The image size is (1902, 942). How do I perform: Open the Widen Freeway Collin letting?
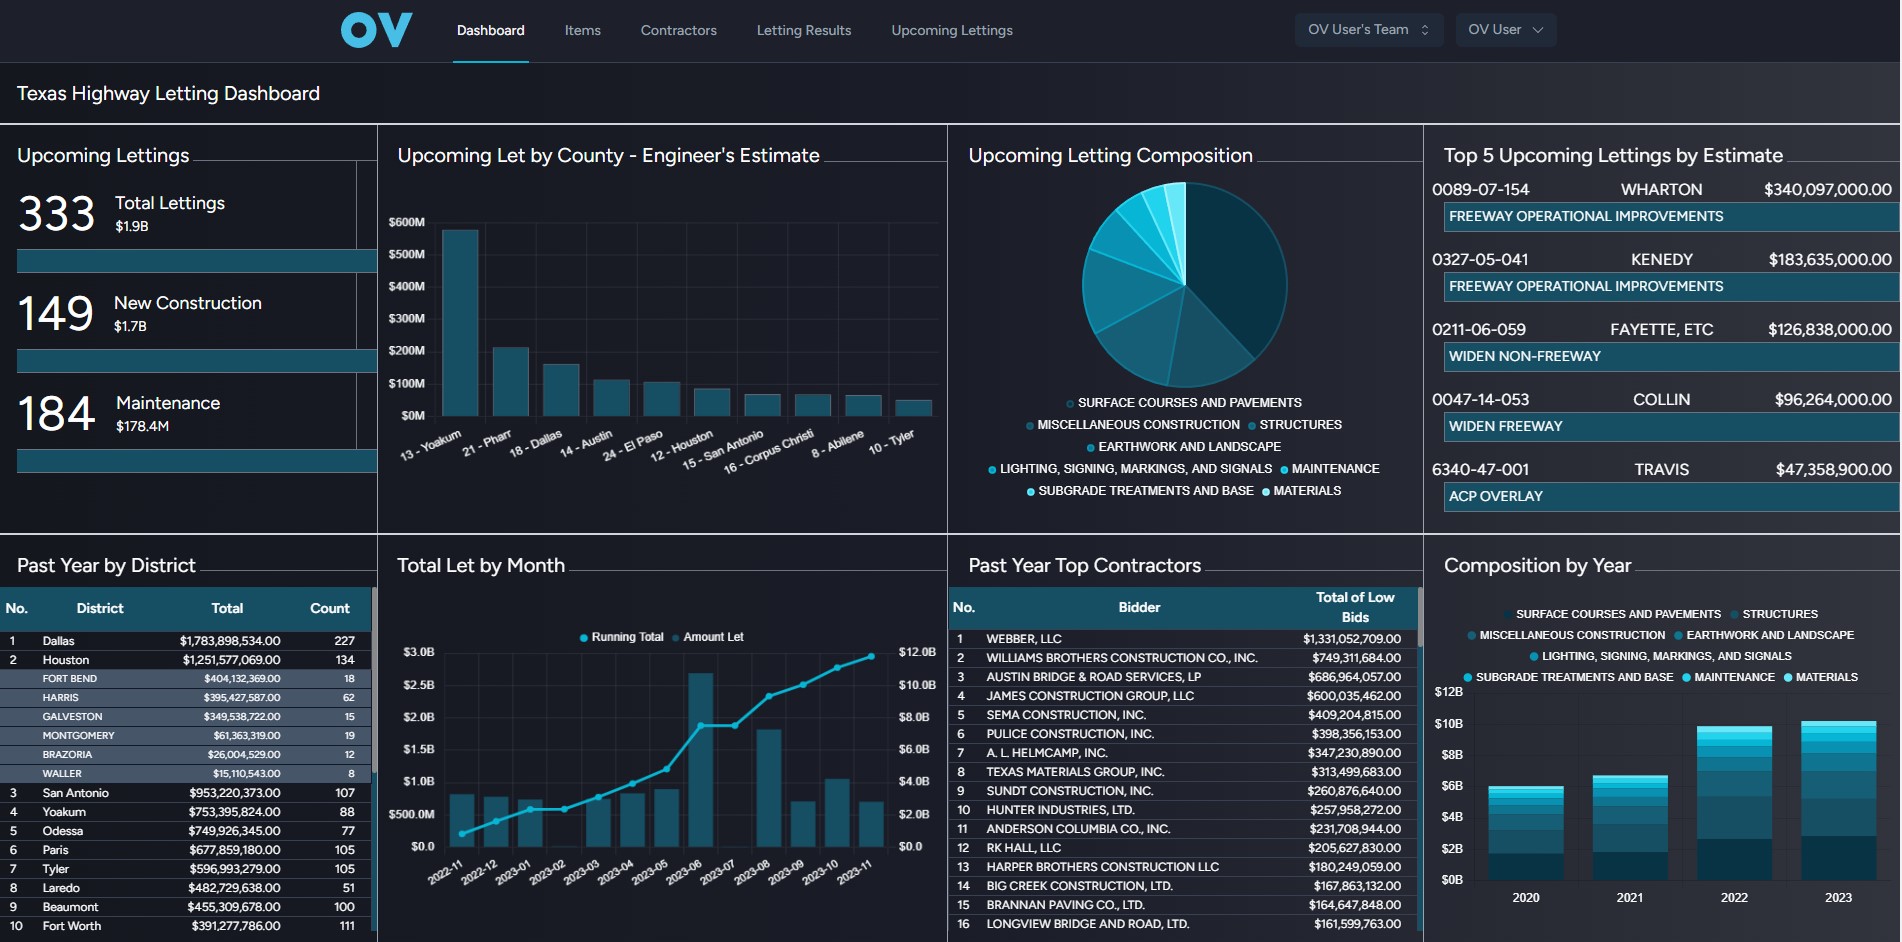pyautogui.click(x=1671, y=426)
